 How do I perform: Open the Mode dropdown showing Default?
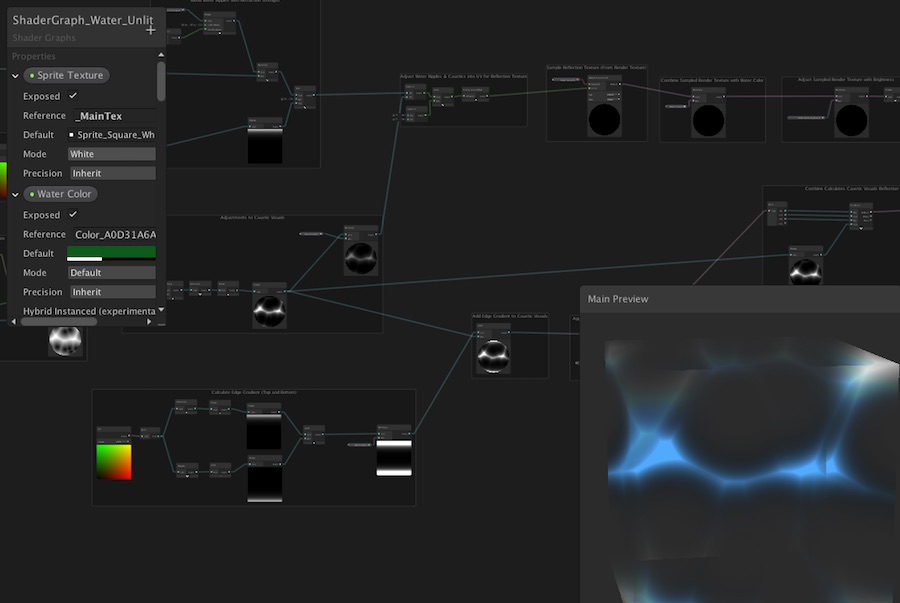point(111,273)
